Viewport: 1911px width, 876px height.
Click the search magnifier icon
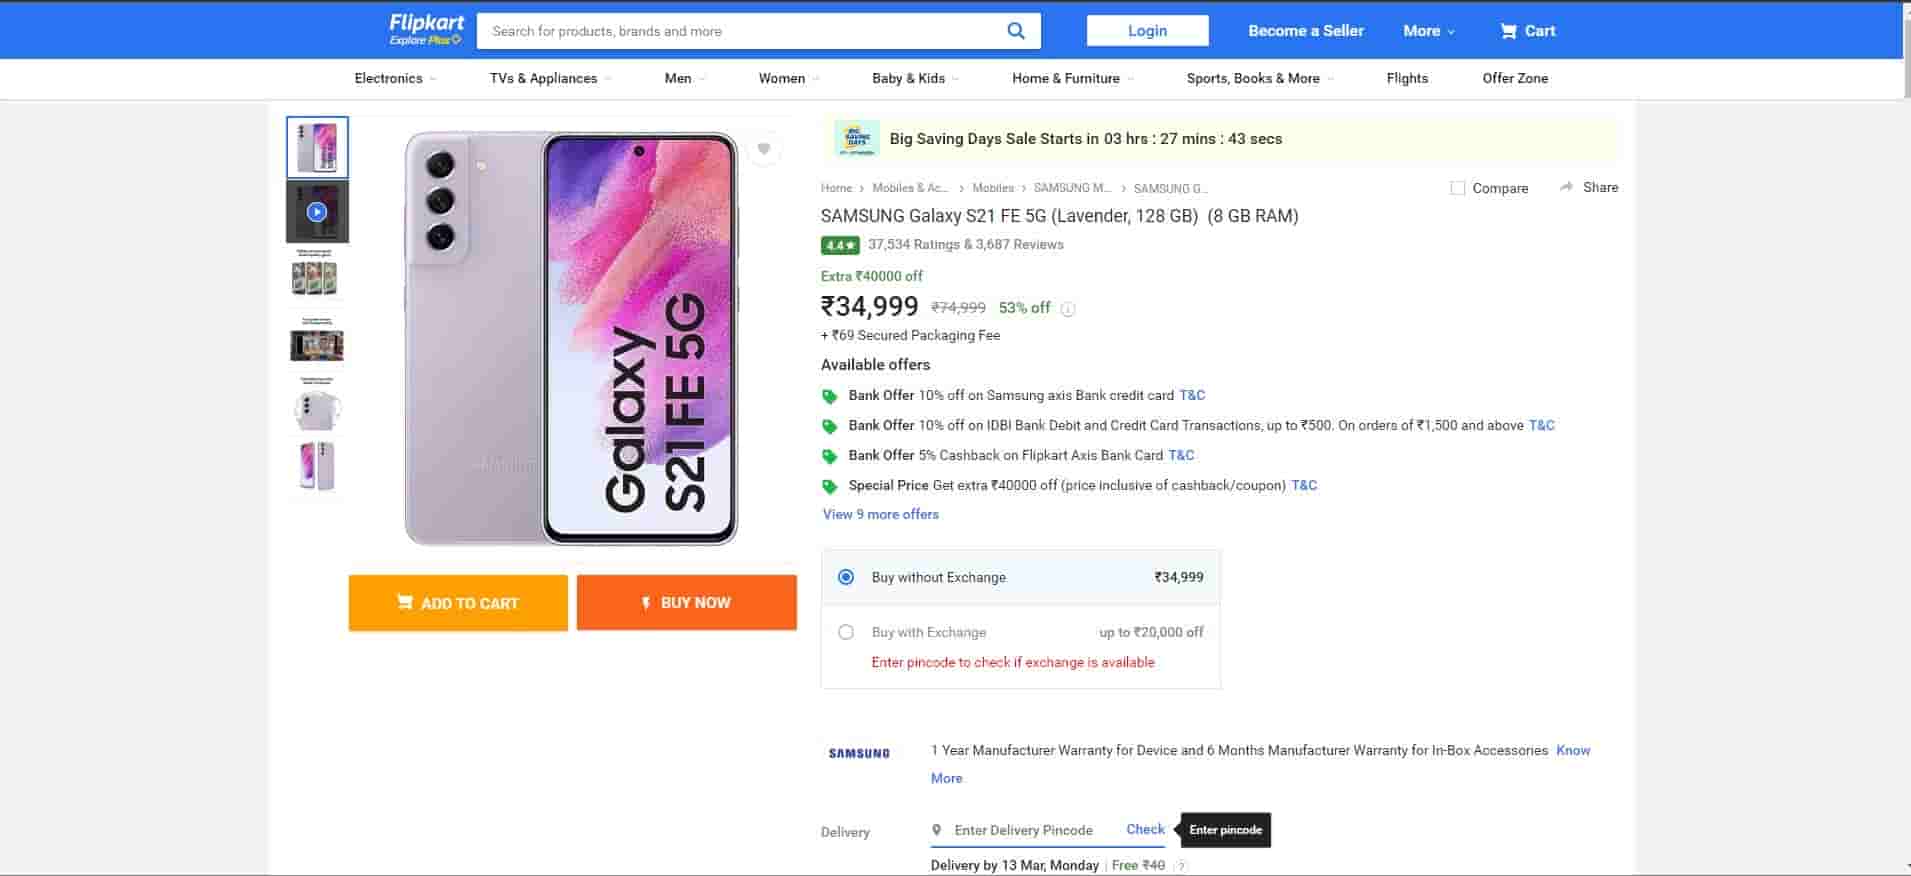point(1015,31)
